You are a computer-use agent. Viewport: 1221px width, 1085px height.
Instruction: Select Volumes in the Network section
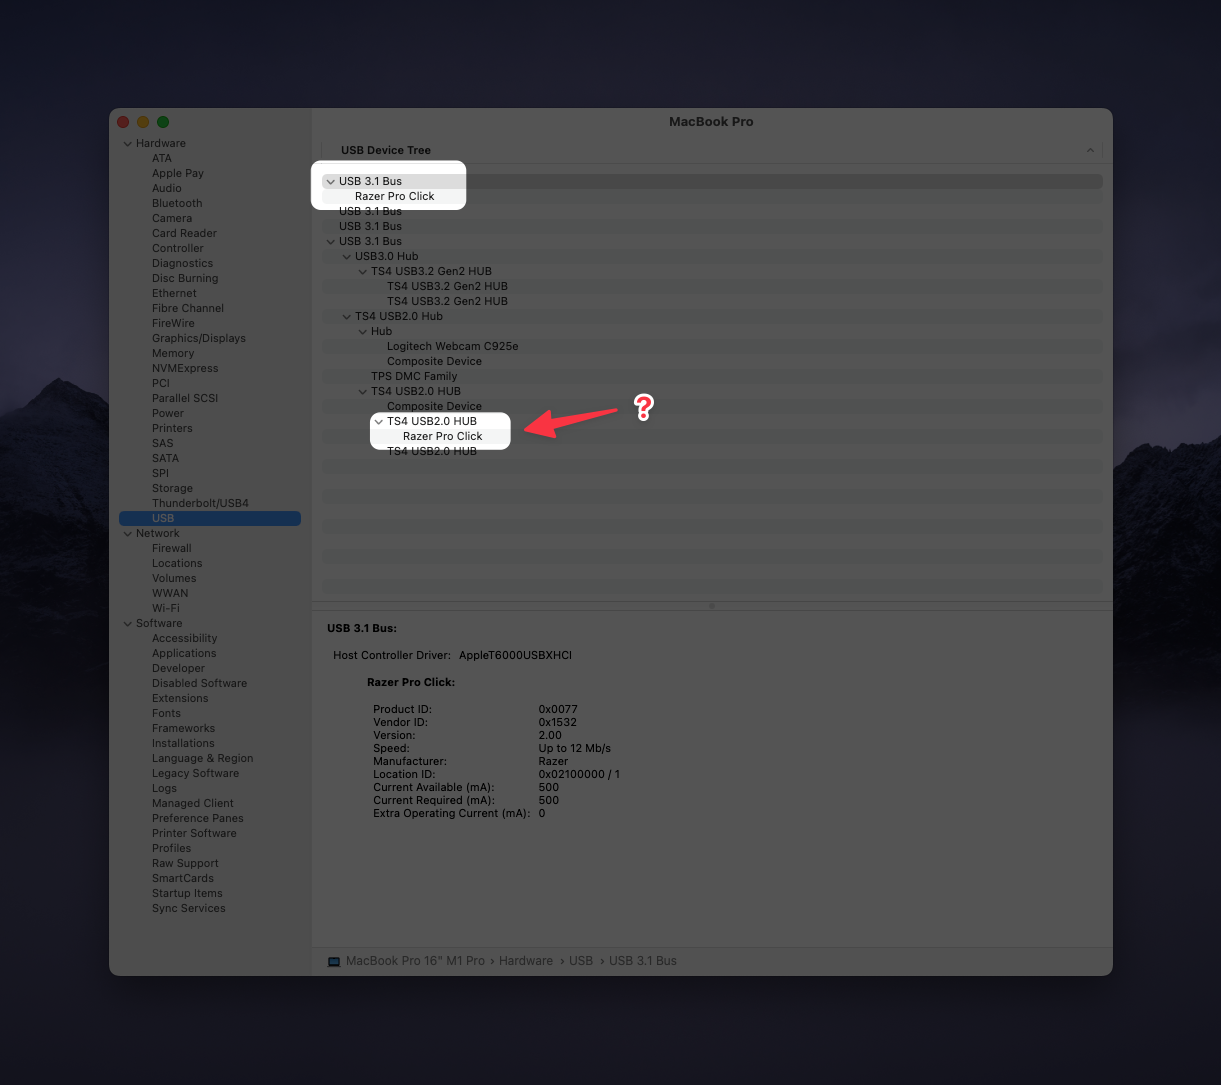[174, 579]
